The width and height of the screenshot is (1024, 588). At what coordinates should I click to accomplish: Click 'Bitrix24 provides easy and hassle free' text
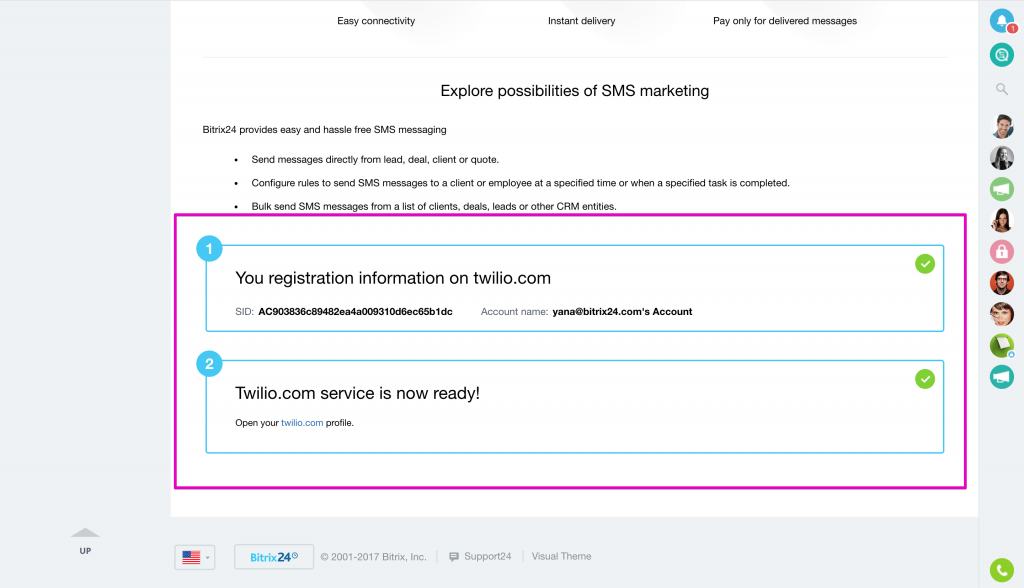click(x=325, y=130)
